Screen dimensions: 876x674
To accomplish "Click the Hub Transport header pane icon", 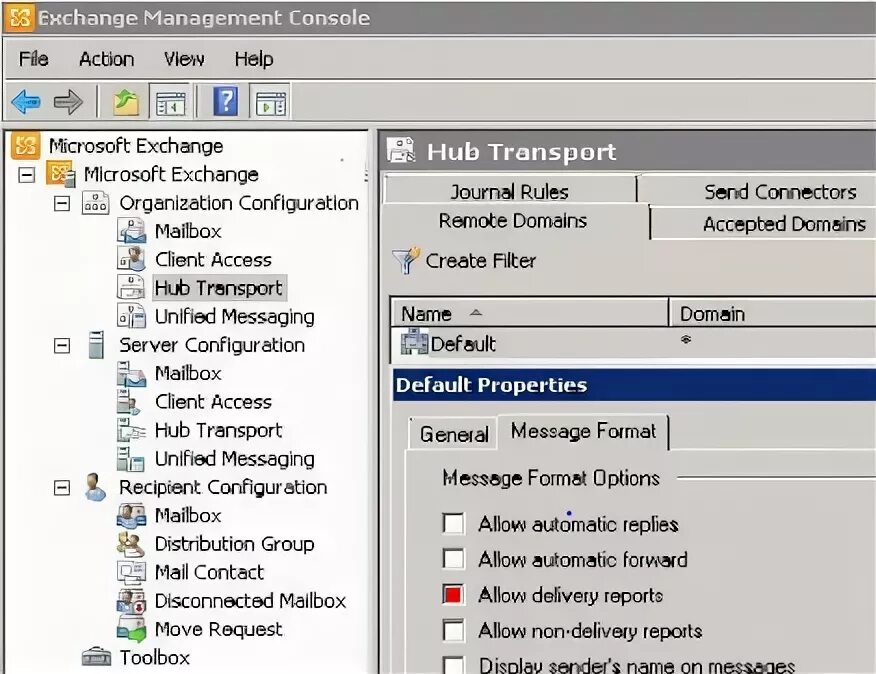I will click(401, 151).
